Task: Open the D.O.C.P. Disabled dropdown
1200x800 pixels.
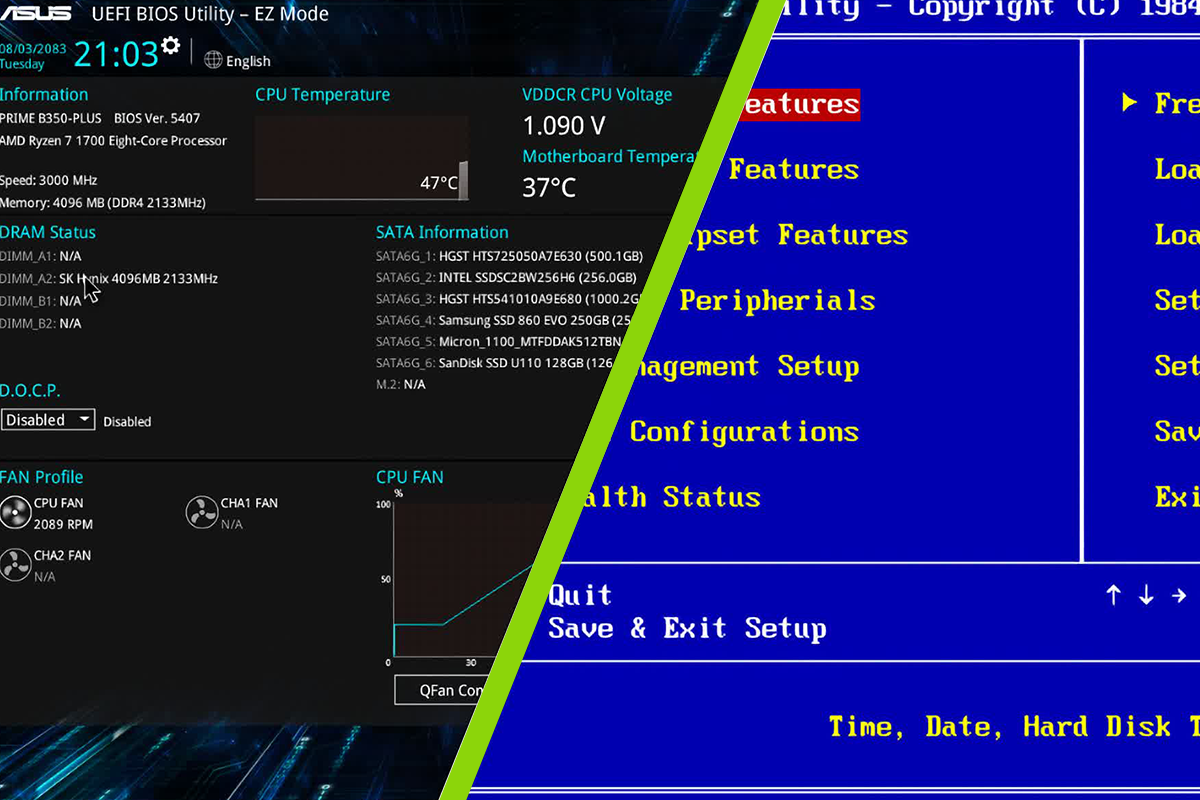Action: click(48, 420)
